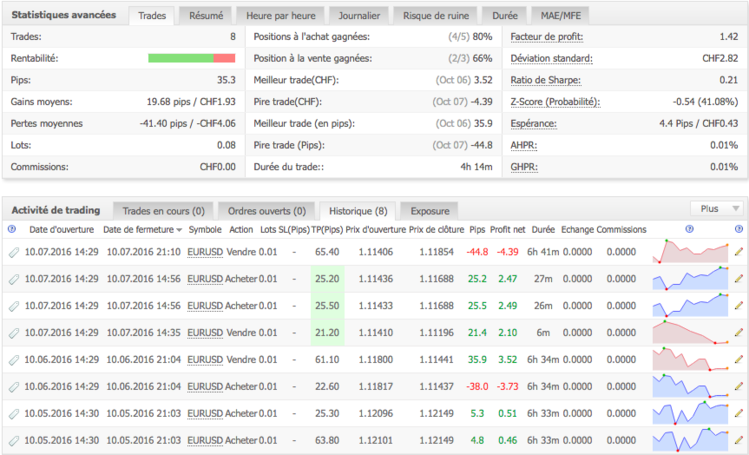Screen dimensions: 749x455
Task: Open the Exposure tab
Action: 429,210
